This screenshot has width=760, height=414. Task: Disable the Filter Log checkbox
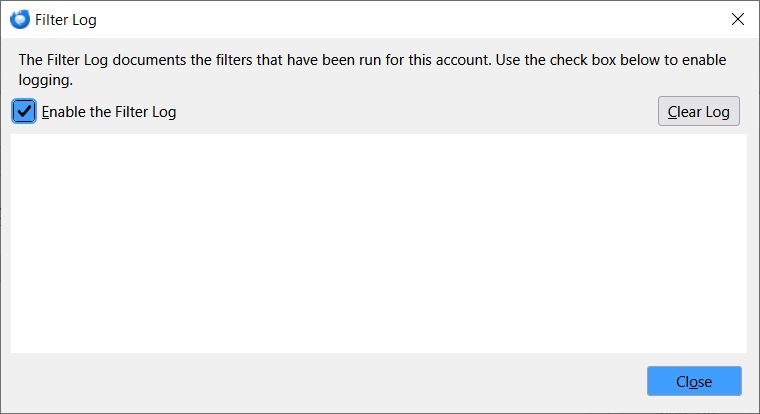[x=25, y=111]
